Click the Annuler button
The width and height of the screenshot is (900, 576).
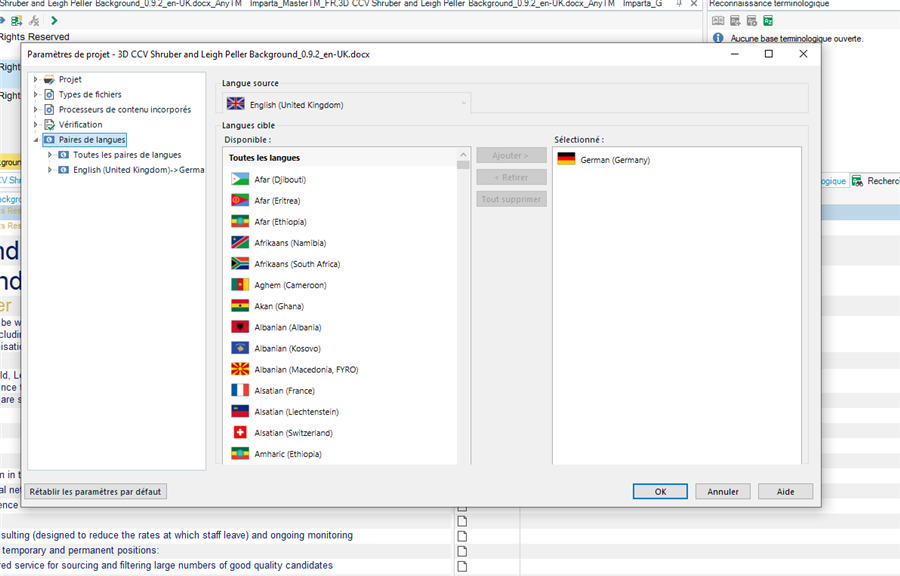pyautogui.click(x=723, y=492)
